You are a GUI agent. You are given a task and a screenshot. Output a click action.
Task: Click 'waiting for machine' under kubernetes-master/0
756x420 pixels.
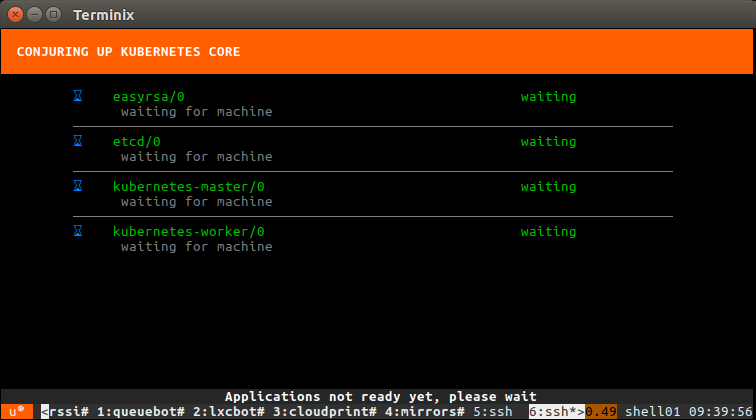[197, 202]
